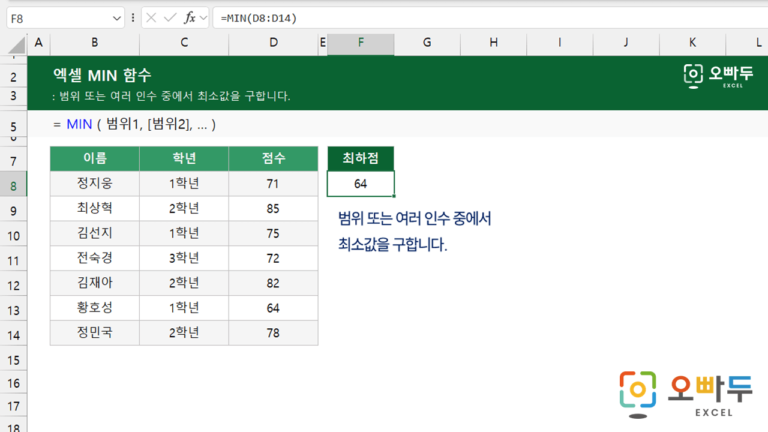Click score cell 71
This screenshot has width=768, height=432.
coord(273,184)
